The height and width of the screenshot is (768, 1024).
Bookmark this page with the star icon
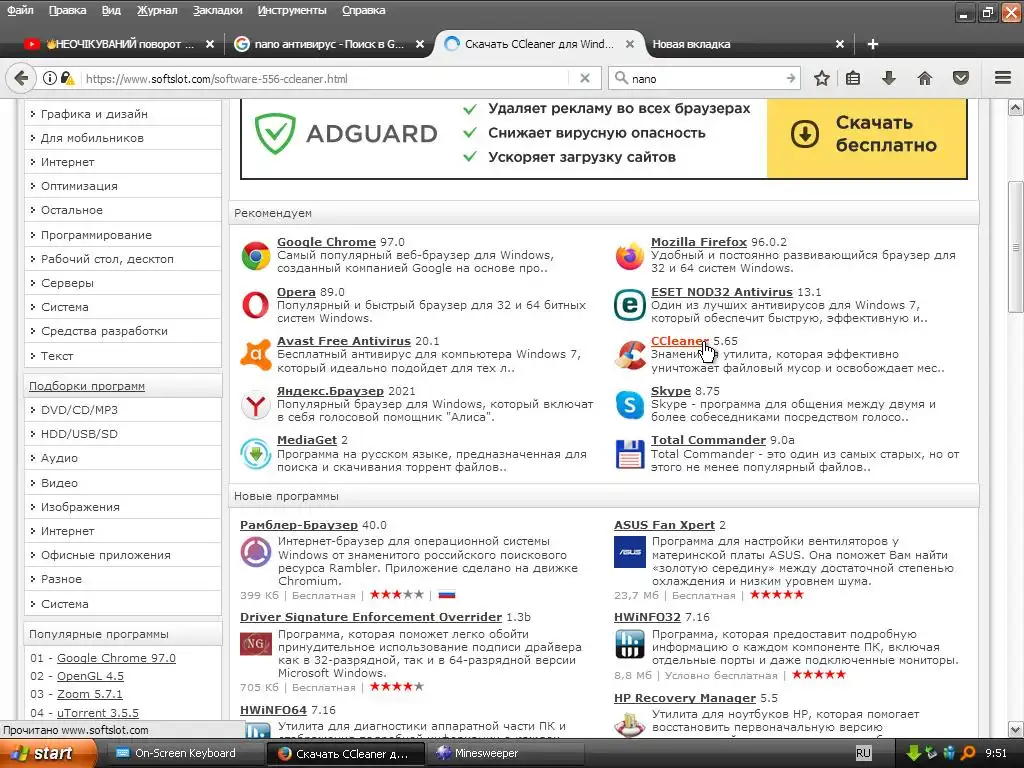point(822,78)
